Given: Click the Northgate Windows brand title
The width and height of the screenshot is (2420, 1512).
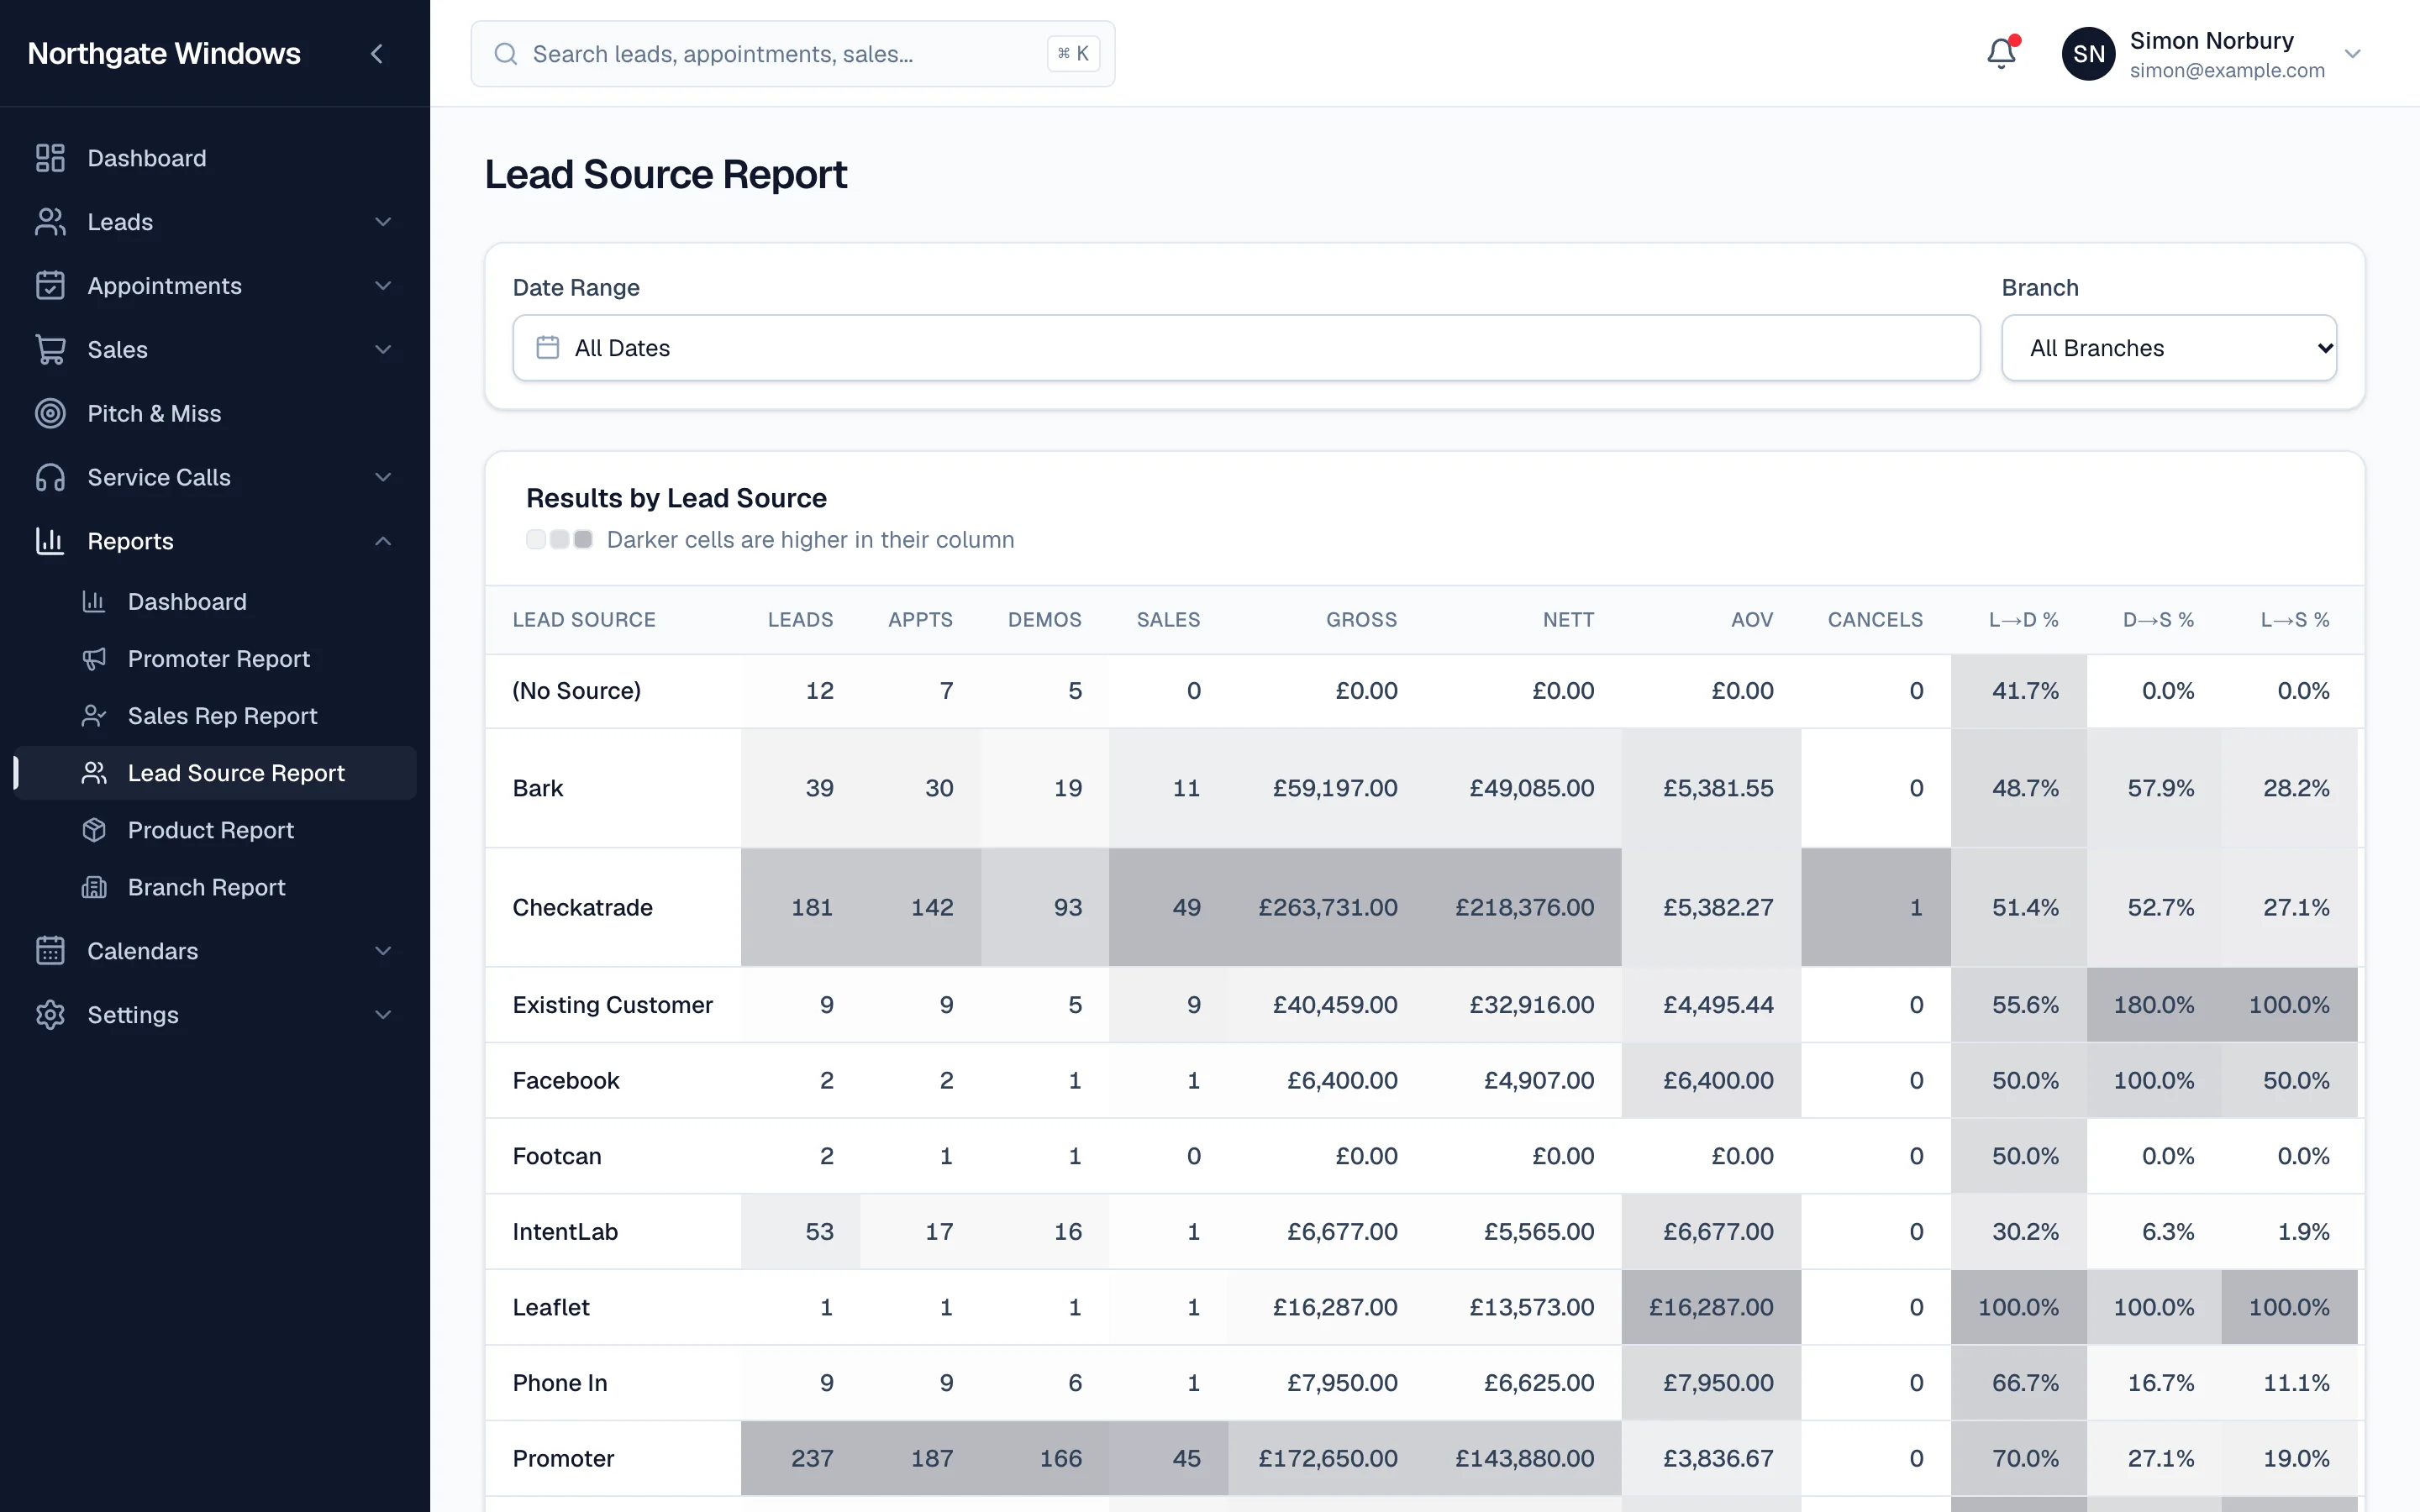Looking at the screenshot, I should [164, 54].
